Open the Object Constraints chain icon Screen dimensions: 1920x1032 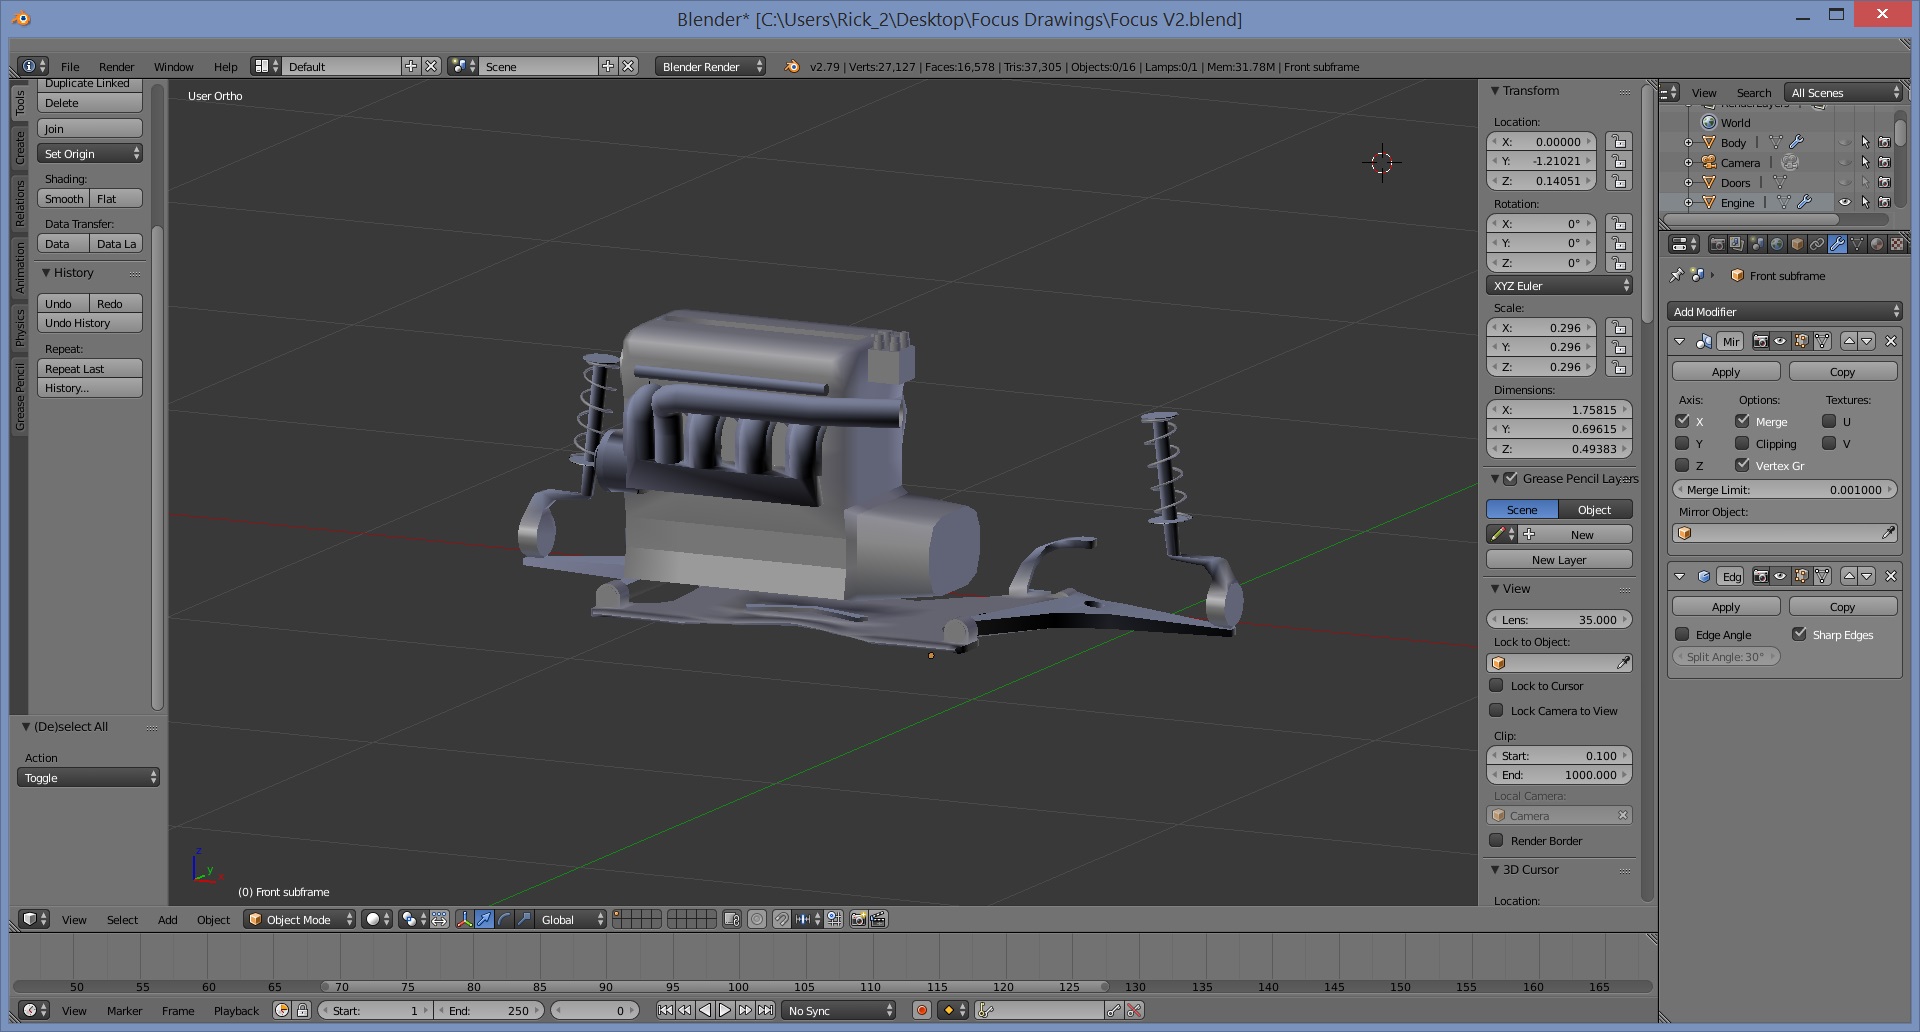click(1817, 244)
